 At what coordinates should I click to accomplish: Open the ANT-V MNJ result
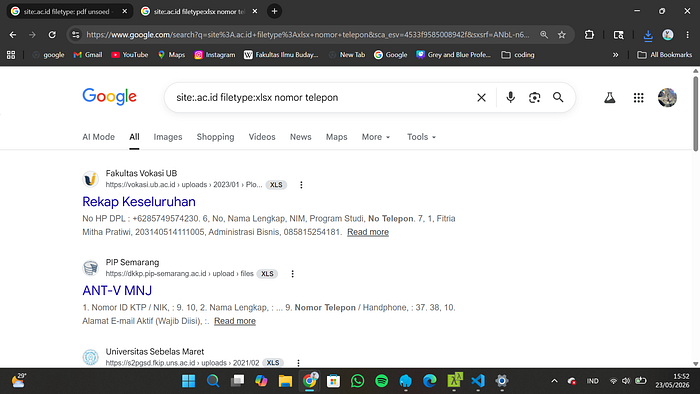117,290
